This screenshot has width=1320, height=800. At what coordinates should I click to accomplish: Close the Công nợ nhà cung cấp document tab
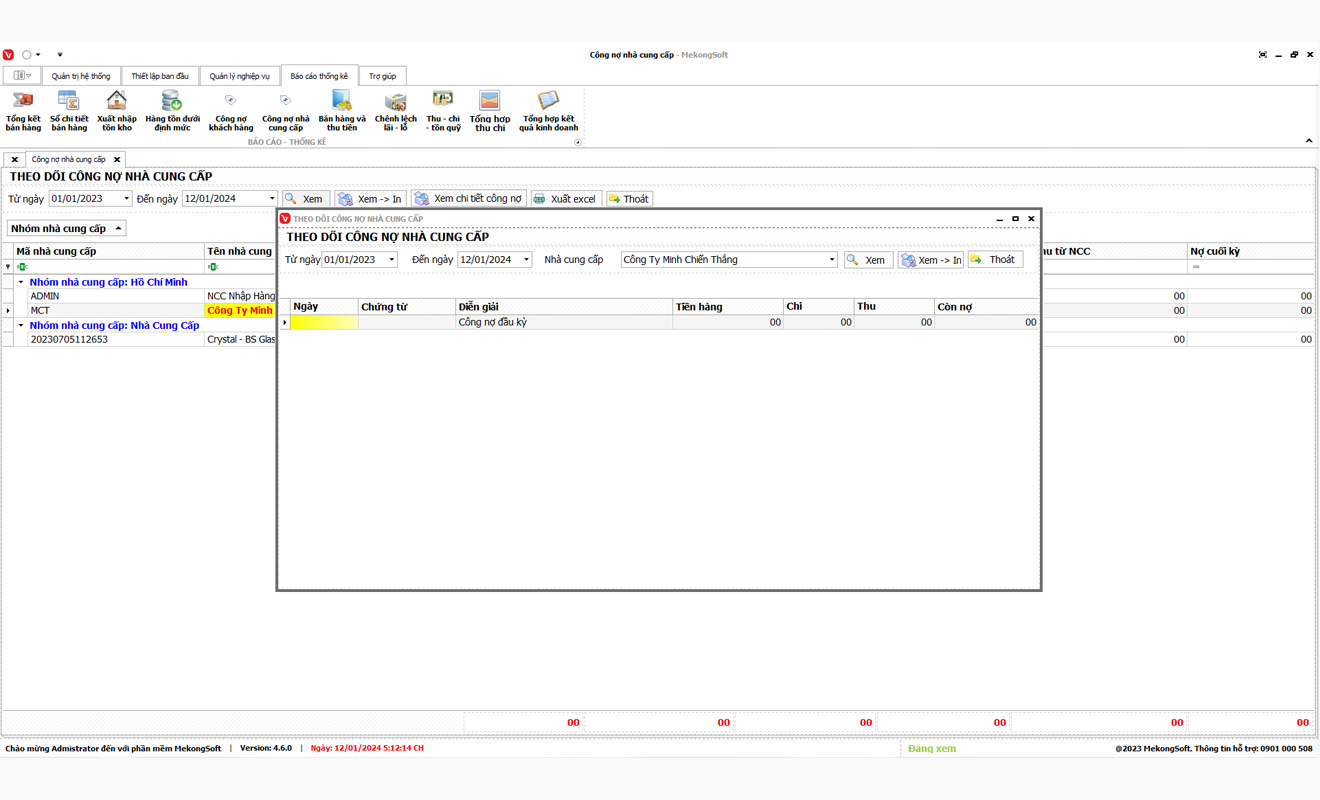tap(117, 159)
